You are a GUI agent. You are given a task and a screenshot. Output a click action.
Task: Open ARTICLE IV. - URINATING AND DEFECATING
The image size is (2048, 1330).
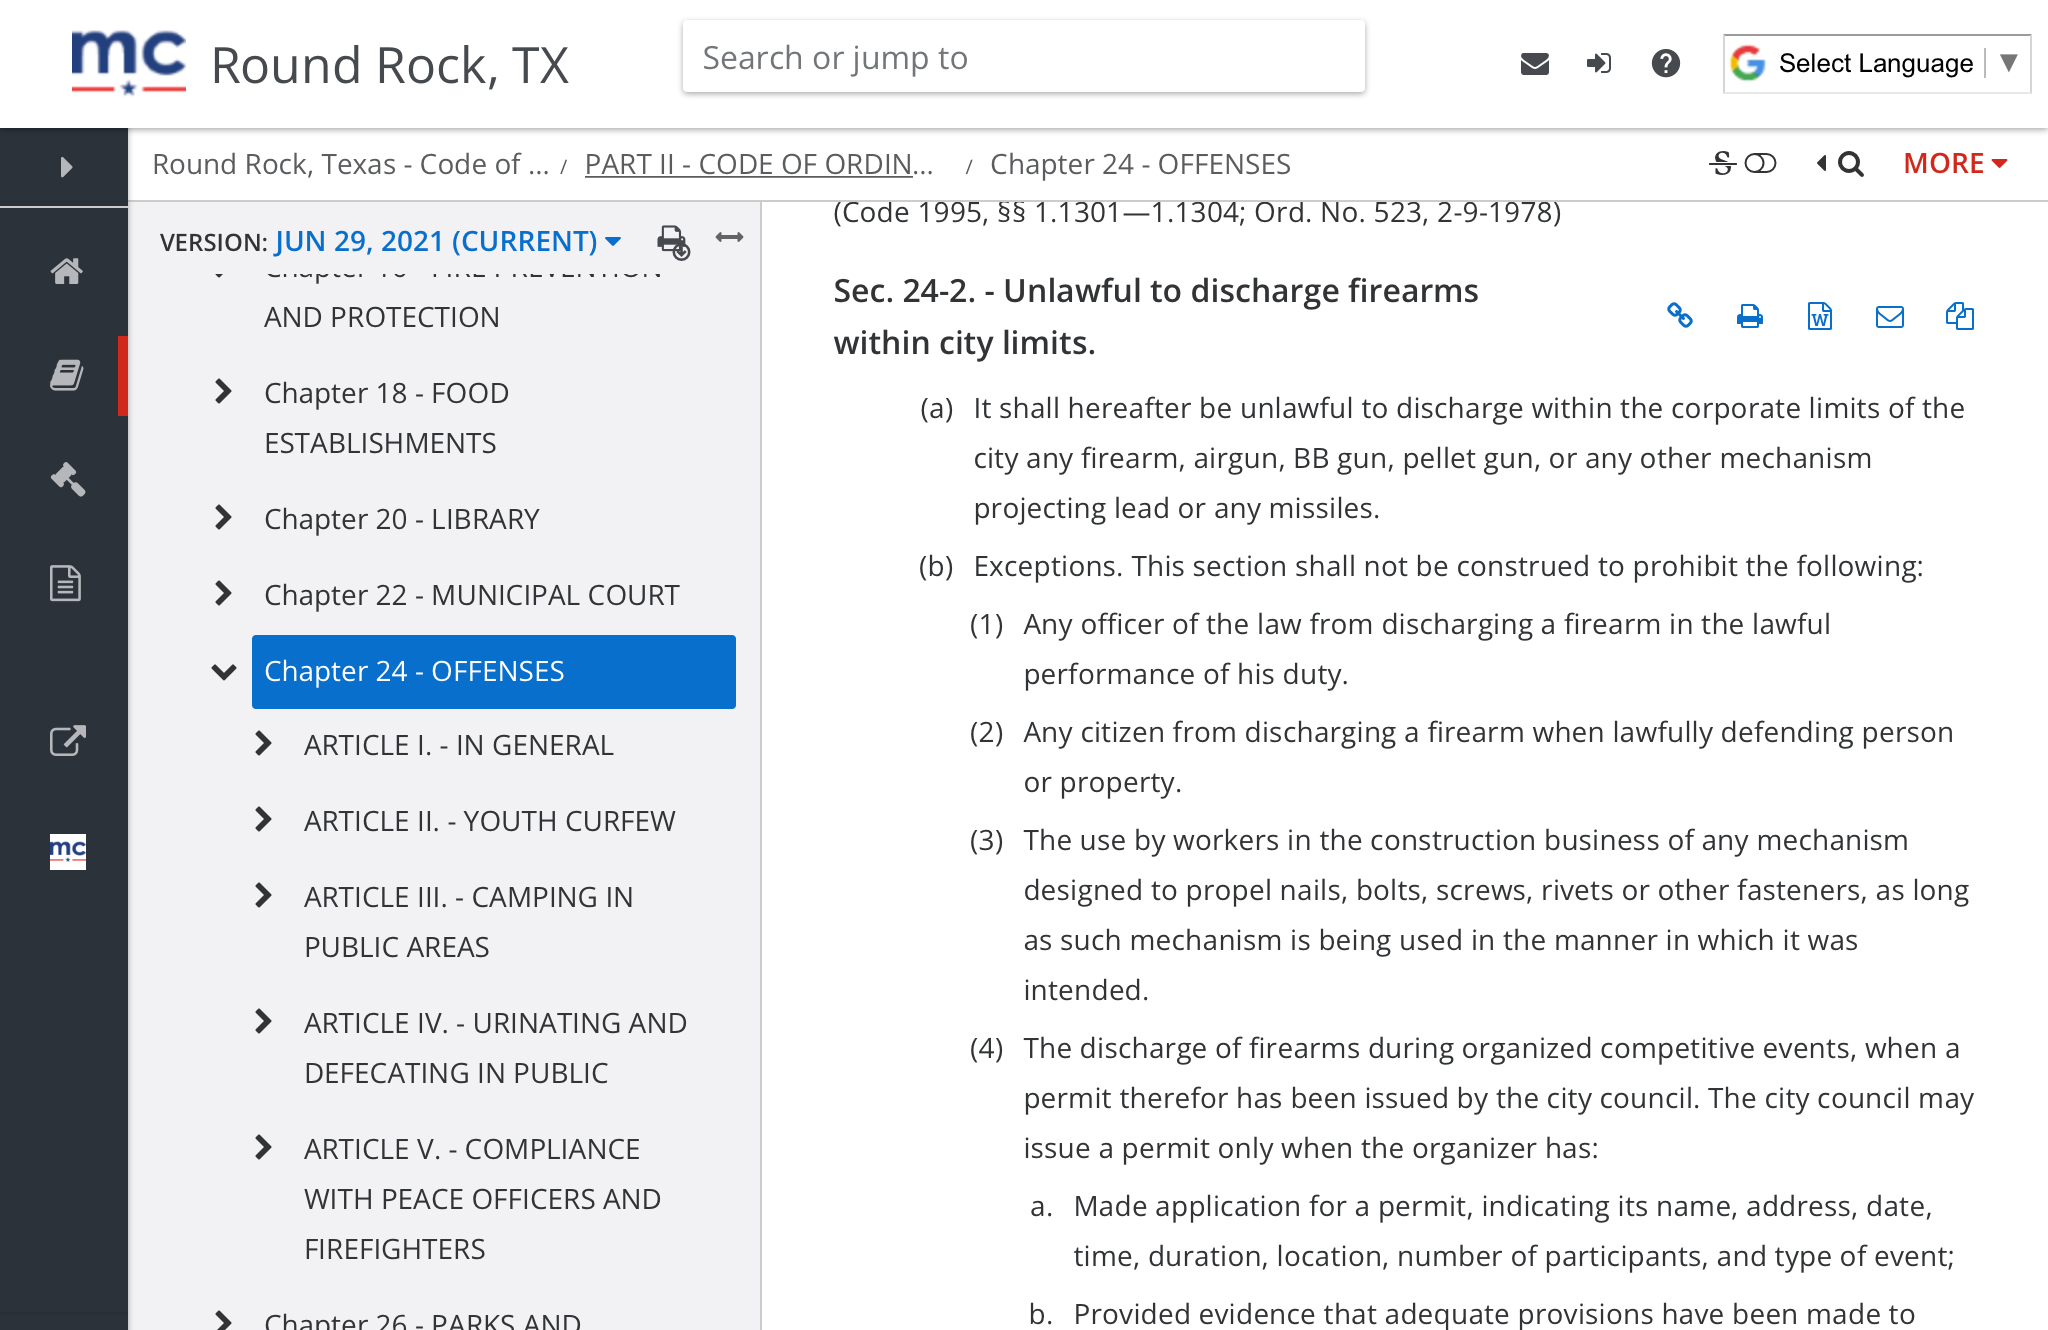pyautogui.click(x=496, y=1048)
